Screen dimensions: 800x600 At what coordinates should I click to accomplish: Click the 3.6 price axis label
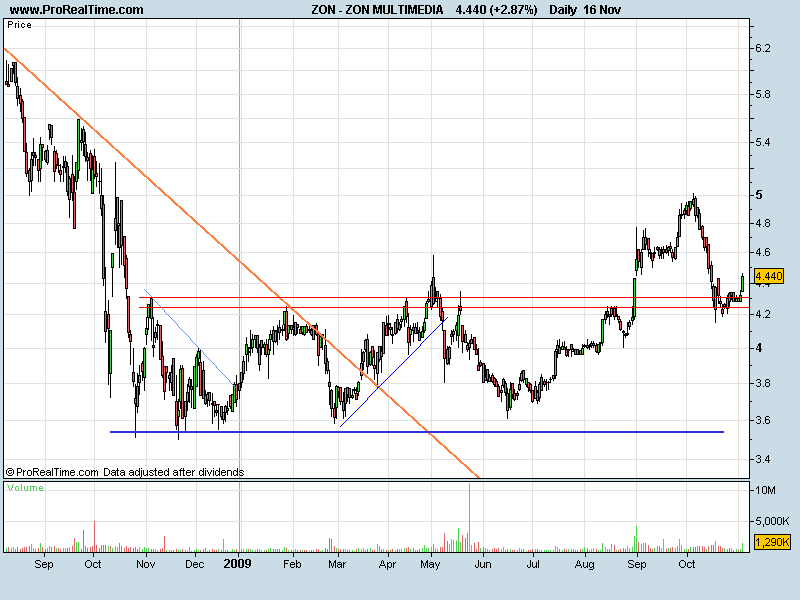(x=763, y=421)
